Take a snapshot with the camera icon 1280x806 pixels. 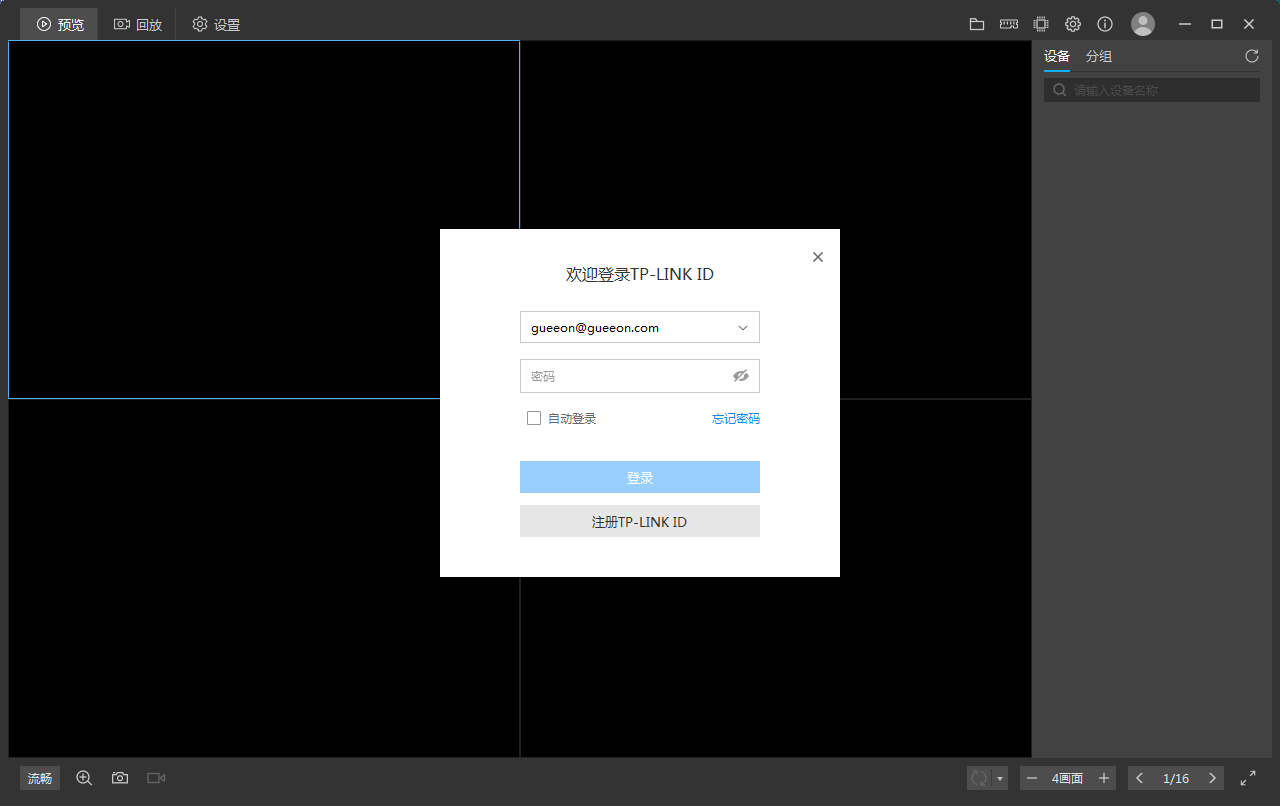point(120,778)
